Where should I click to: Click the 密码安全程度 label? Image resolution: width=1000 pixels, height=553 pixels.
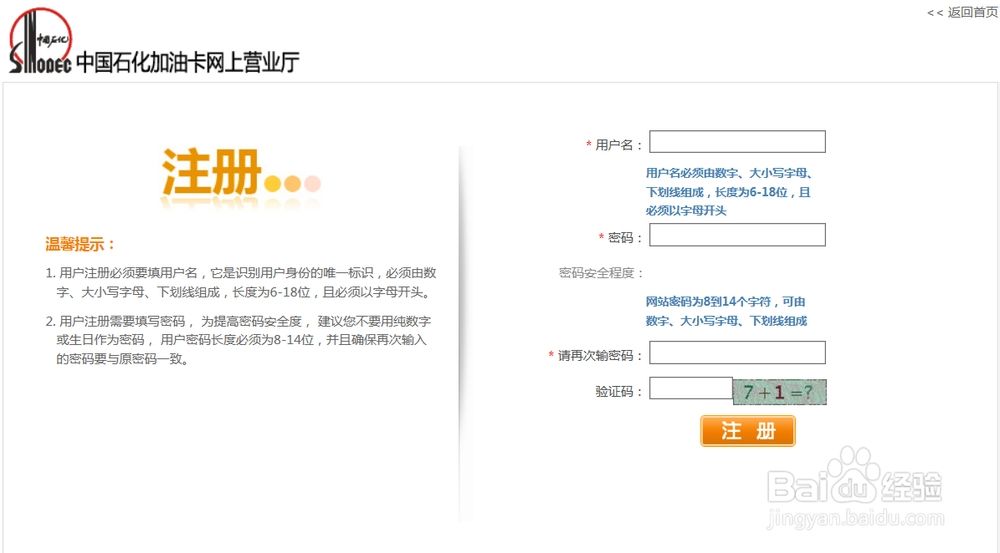tap(601, 273)
